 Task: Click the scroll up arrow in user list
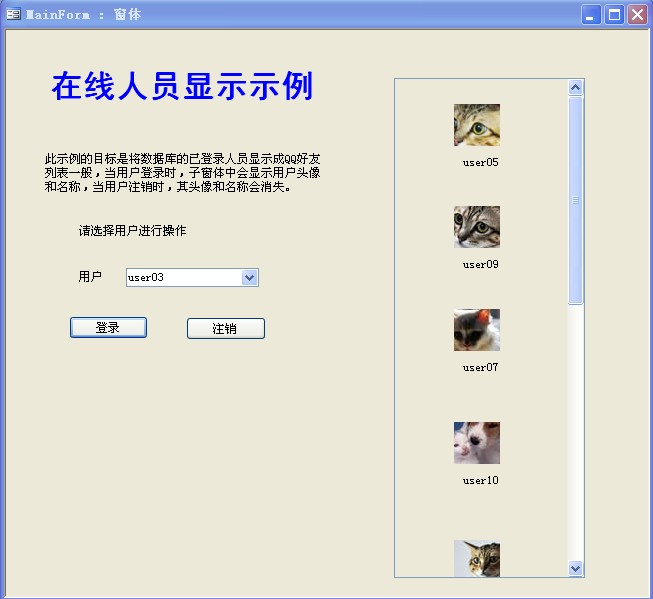tap(576, 87)
